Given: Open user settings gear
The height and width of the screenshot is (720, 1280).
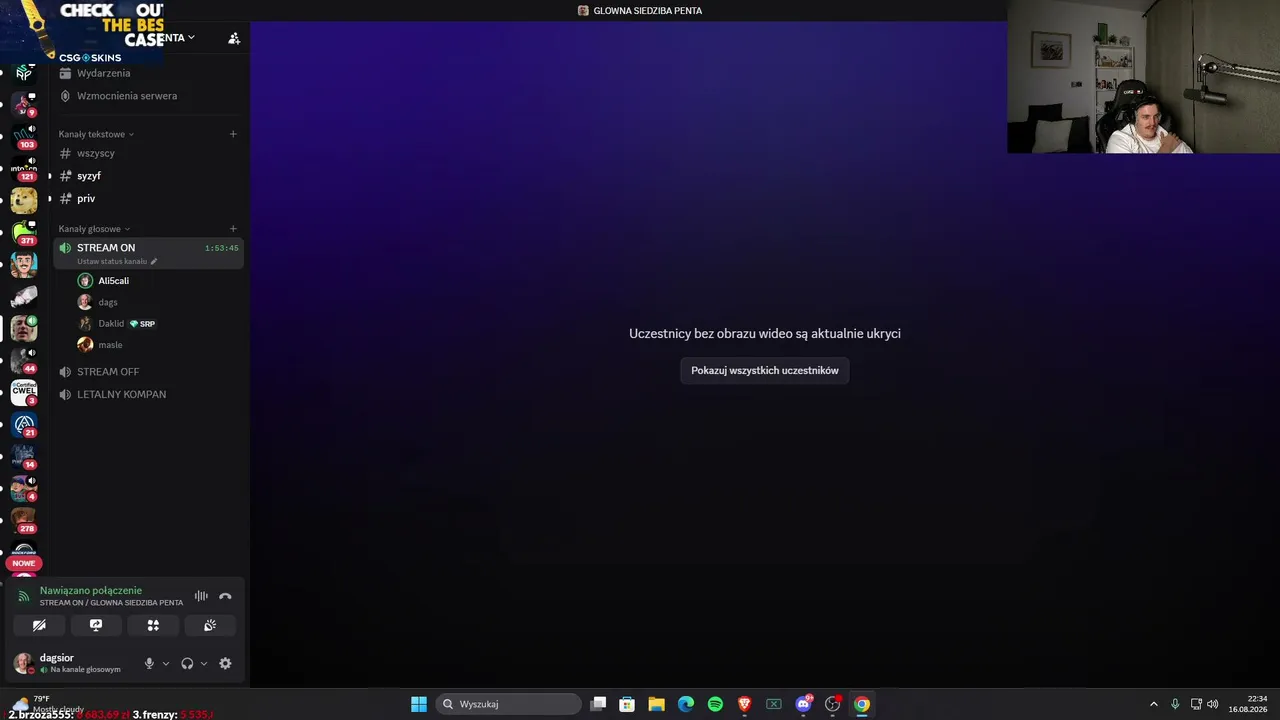Looking at the screenshot, I should tap(225, 663).
